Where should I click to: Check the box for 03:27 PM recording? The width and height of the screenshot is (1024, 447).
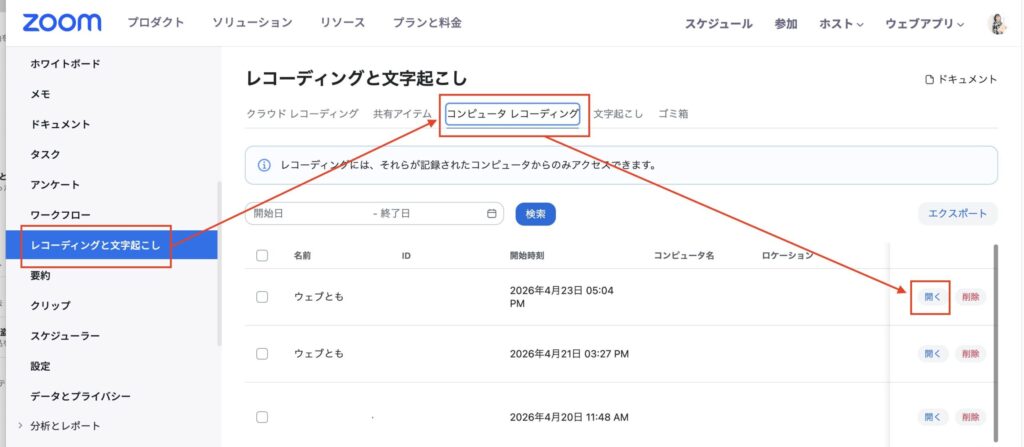tap(262, 354)
